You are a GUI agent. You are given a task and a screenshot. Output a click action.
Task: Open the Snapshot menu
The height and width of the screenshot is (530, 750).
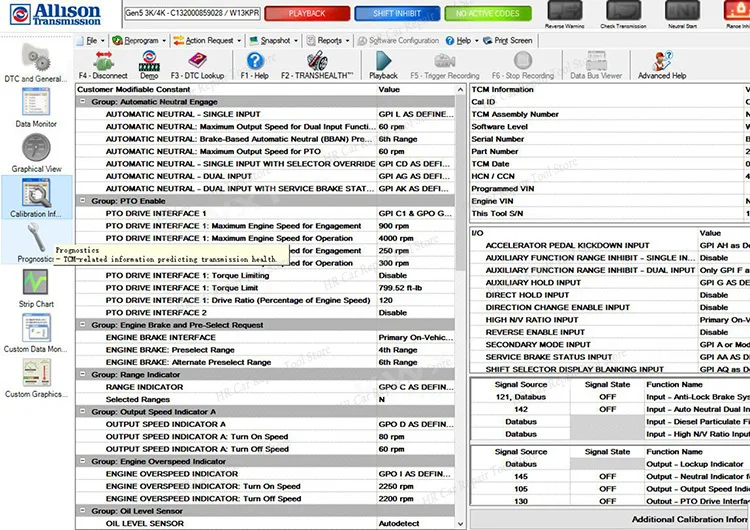tap(274, 41)
